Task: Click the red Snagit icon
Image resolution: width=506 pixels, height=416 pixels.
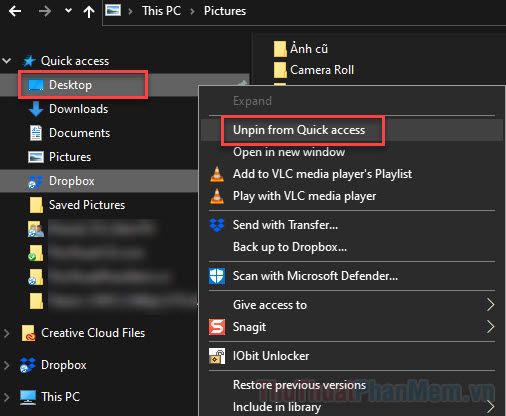Action: (217, 327)
